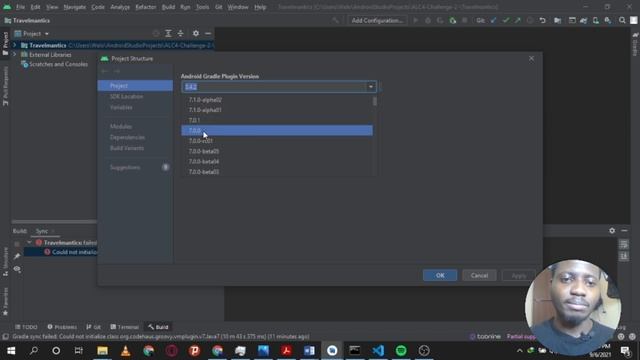The width and height of the screenshot is (640, 360).
Task: Open the Terminal tool window tab
Action: tap(125, 327)
